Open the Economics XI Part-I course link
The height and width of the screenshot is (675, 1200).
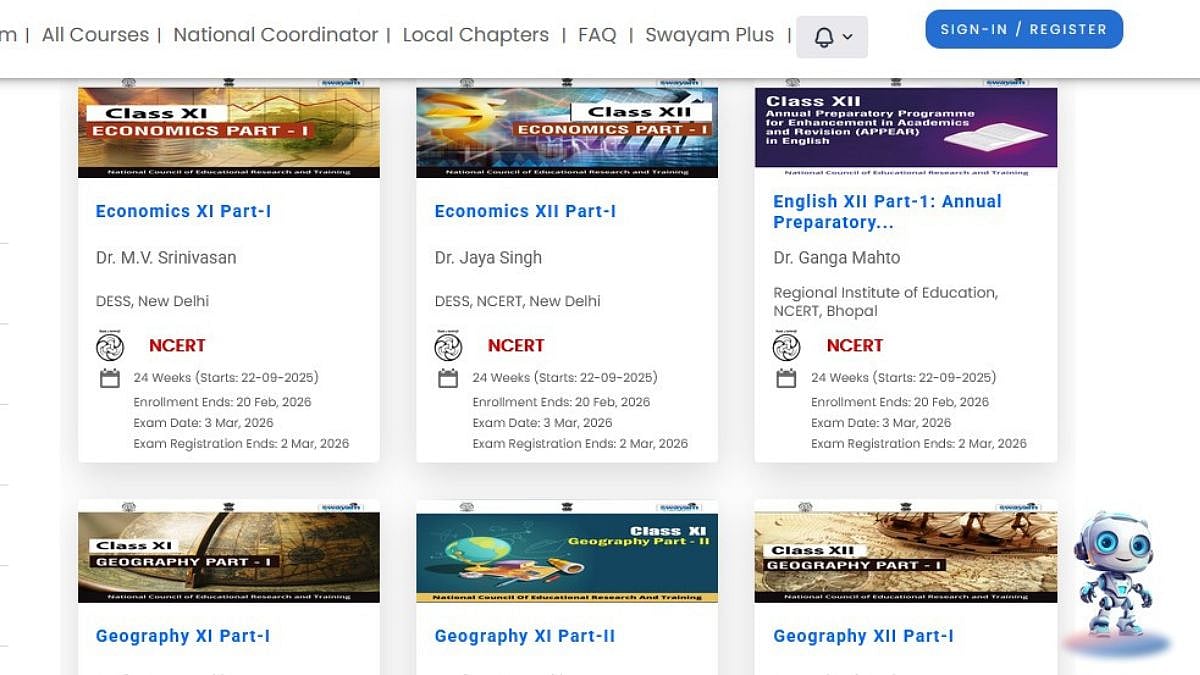[183, 211]
